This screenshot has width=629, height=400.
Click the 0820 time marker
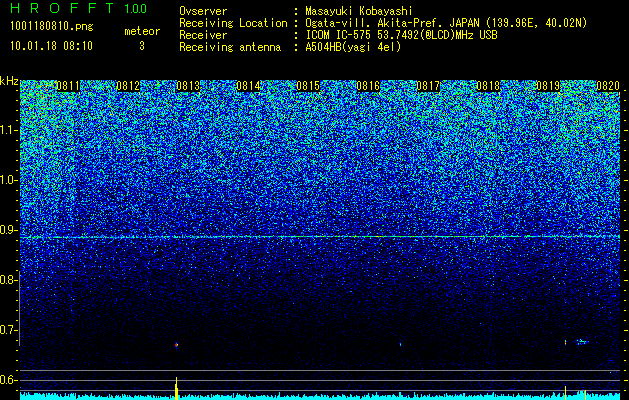click(608, 86)
